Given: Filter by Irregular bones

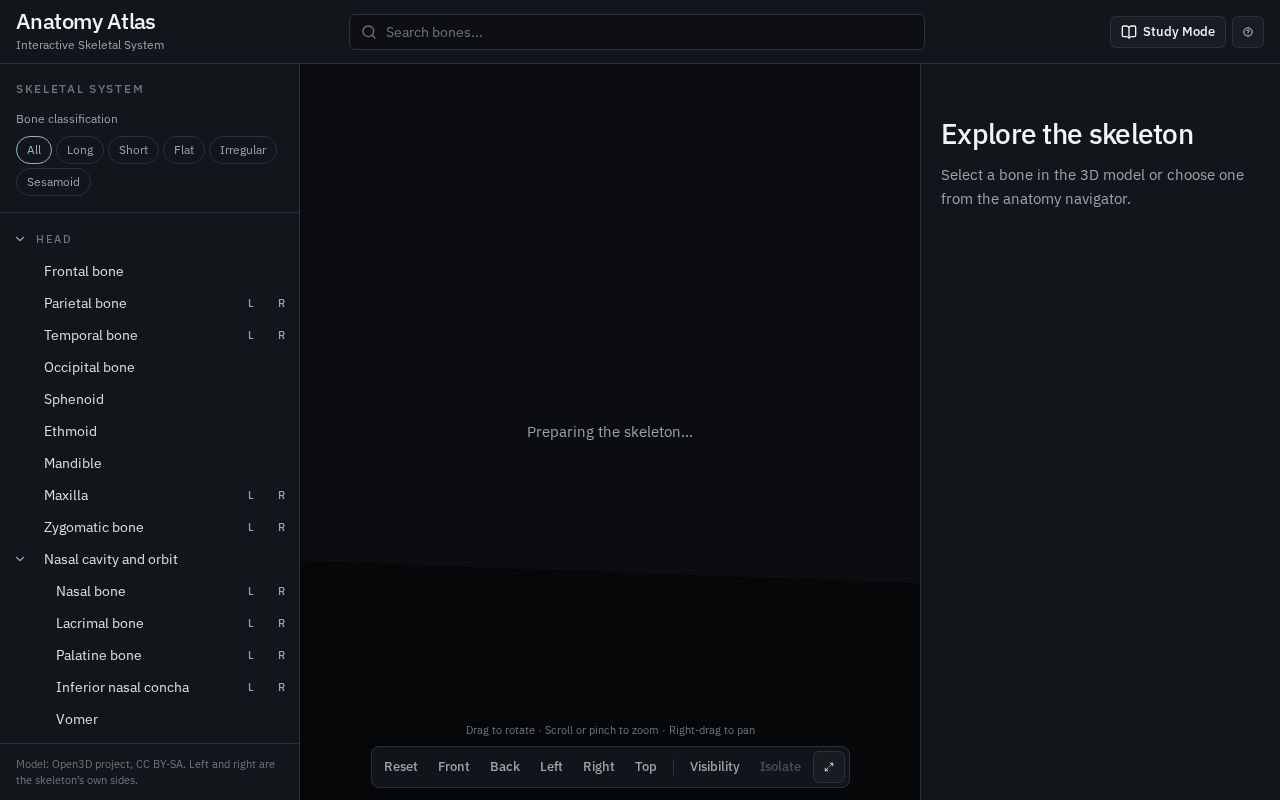Looking at the screenshot, I should [x=243, y=150].
